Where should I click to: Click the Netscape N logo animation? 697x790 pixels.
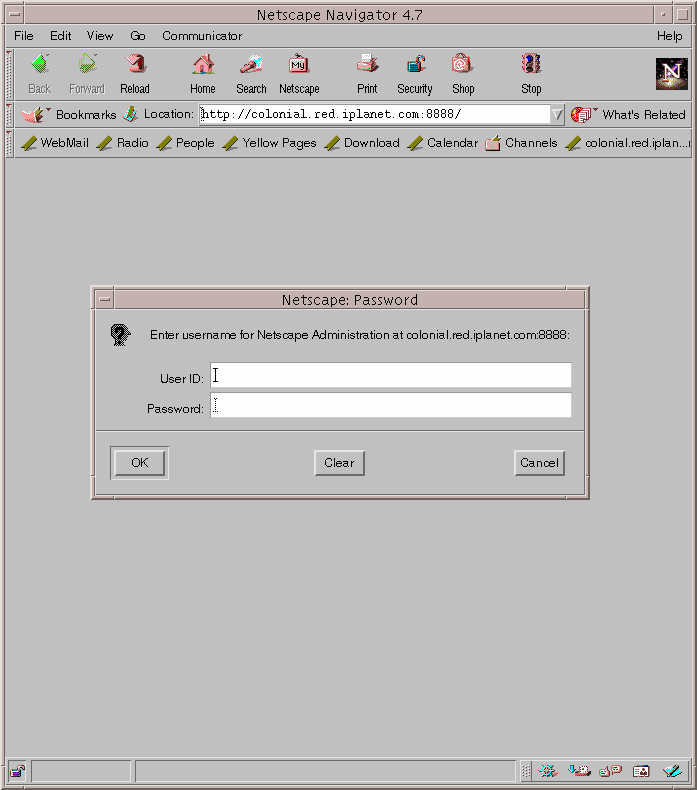671,74
